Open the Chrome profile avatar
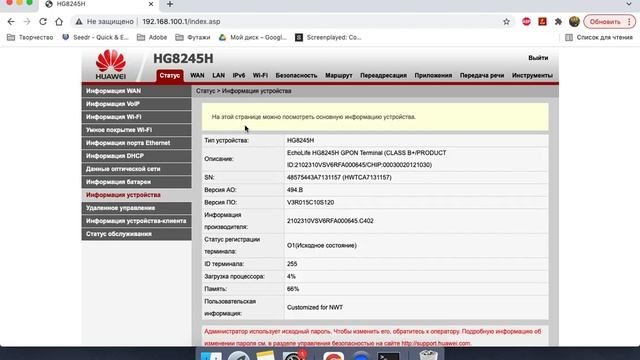Image resolution: width=640 pixels, height=360 pixels. pos(574,22)
